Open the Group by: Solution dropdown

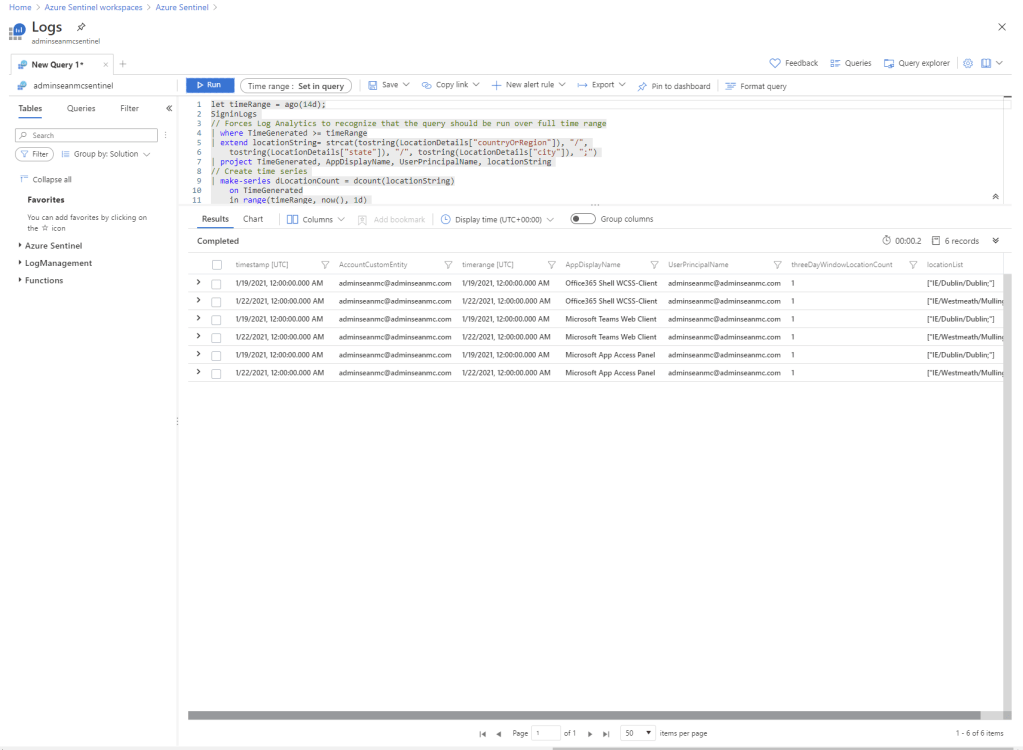(x=105, y=154)
